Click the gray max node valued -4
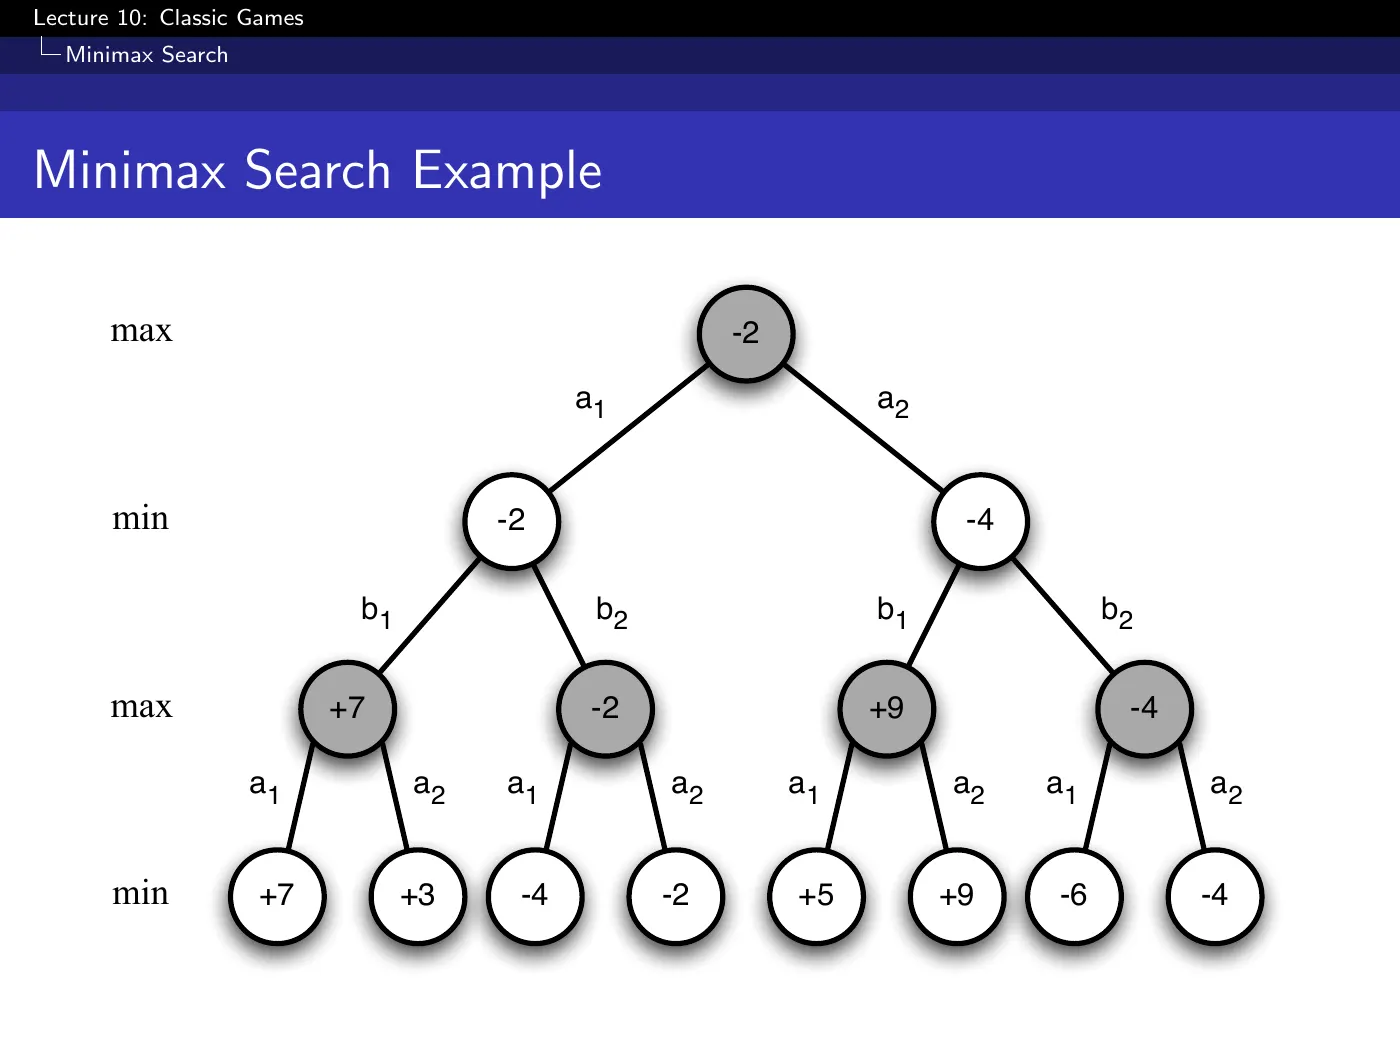The width and height of the screenshot is (1400, 1050). tap(1144, 708)
